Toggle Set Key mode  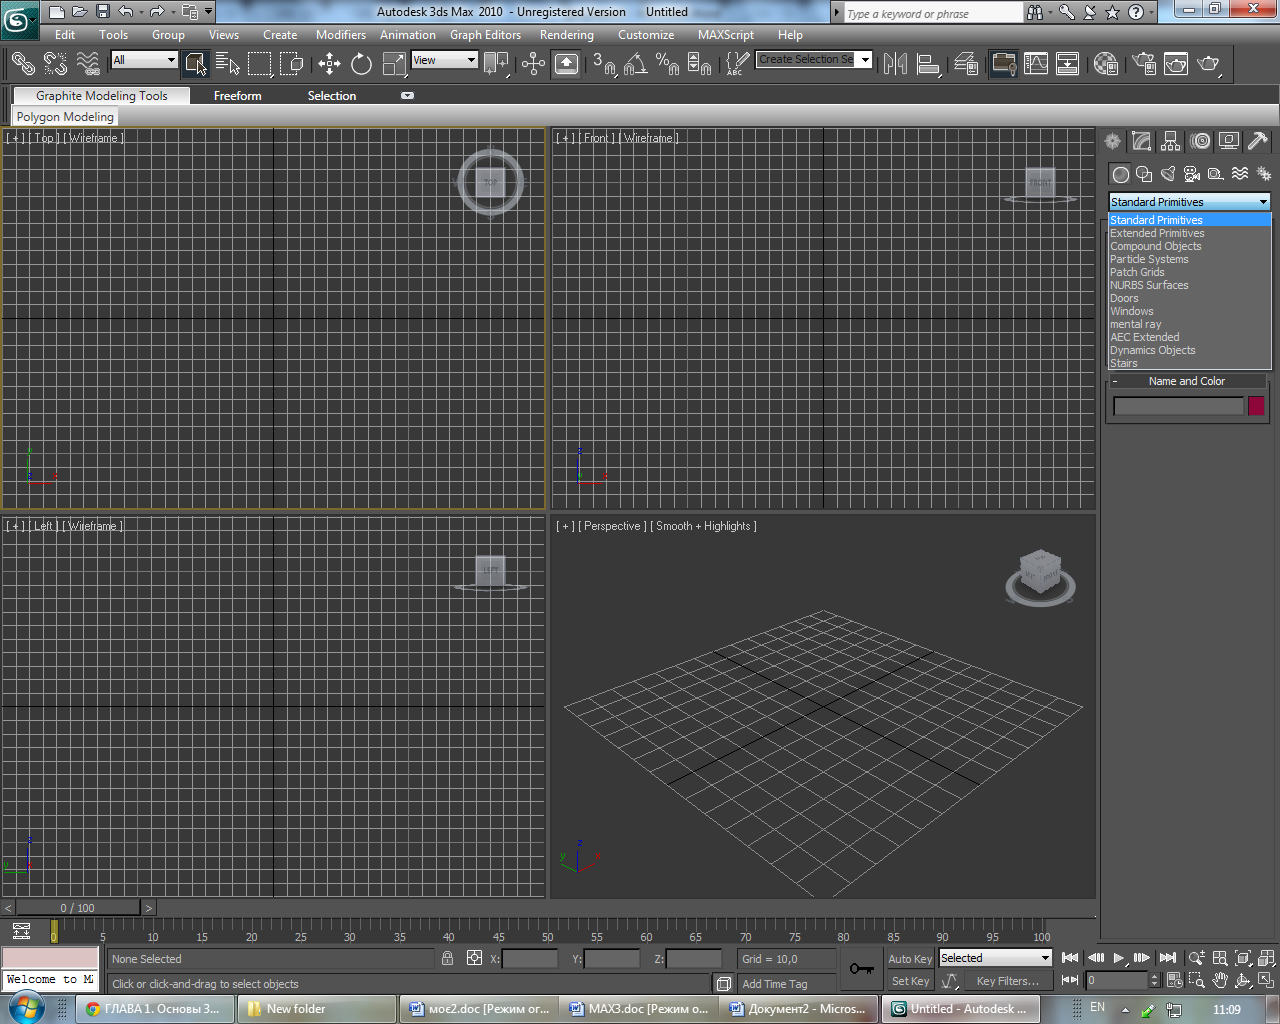point(910,981)
